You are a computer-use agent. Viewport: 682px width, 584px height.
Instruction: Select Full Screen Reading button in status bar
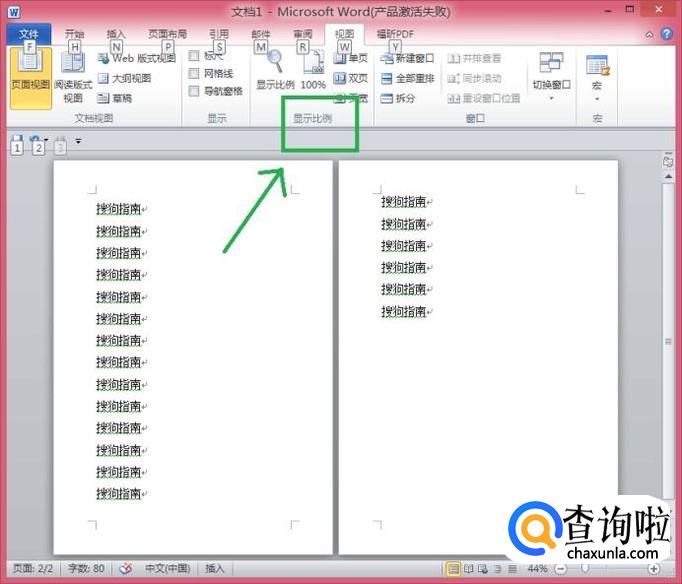click(468, 568)
